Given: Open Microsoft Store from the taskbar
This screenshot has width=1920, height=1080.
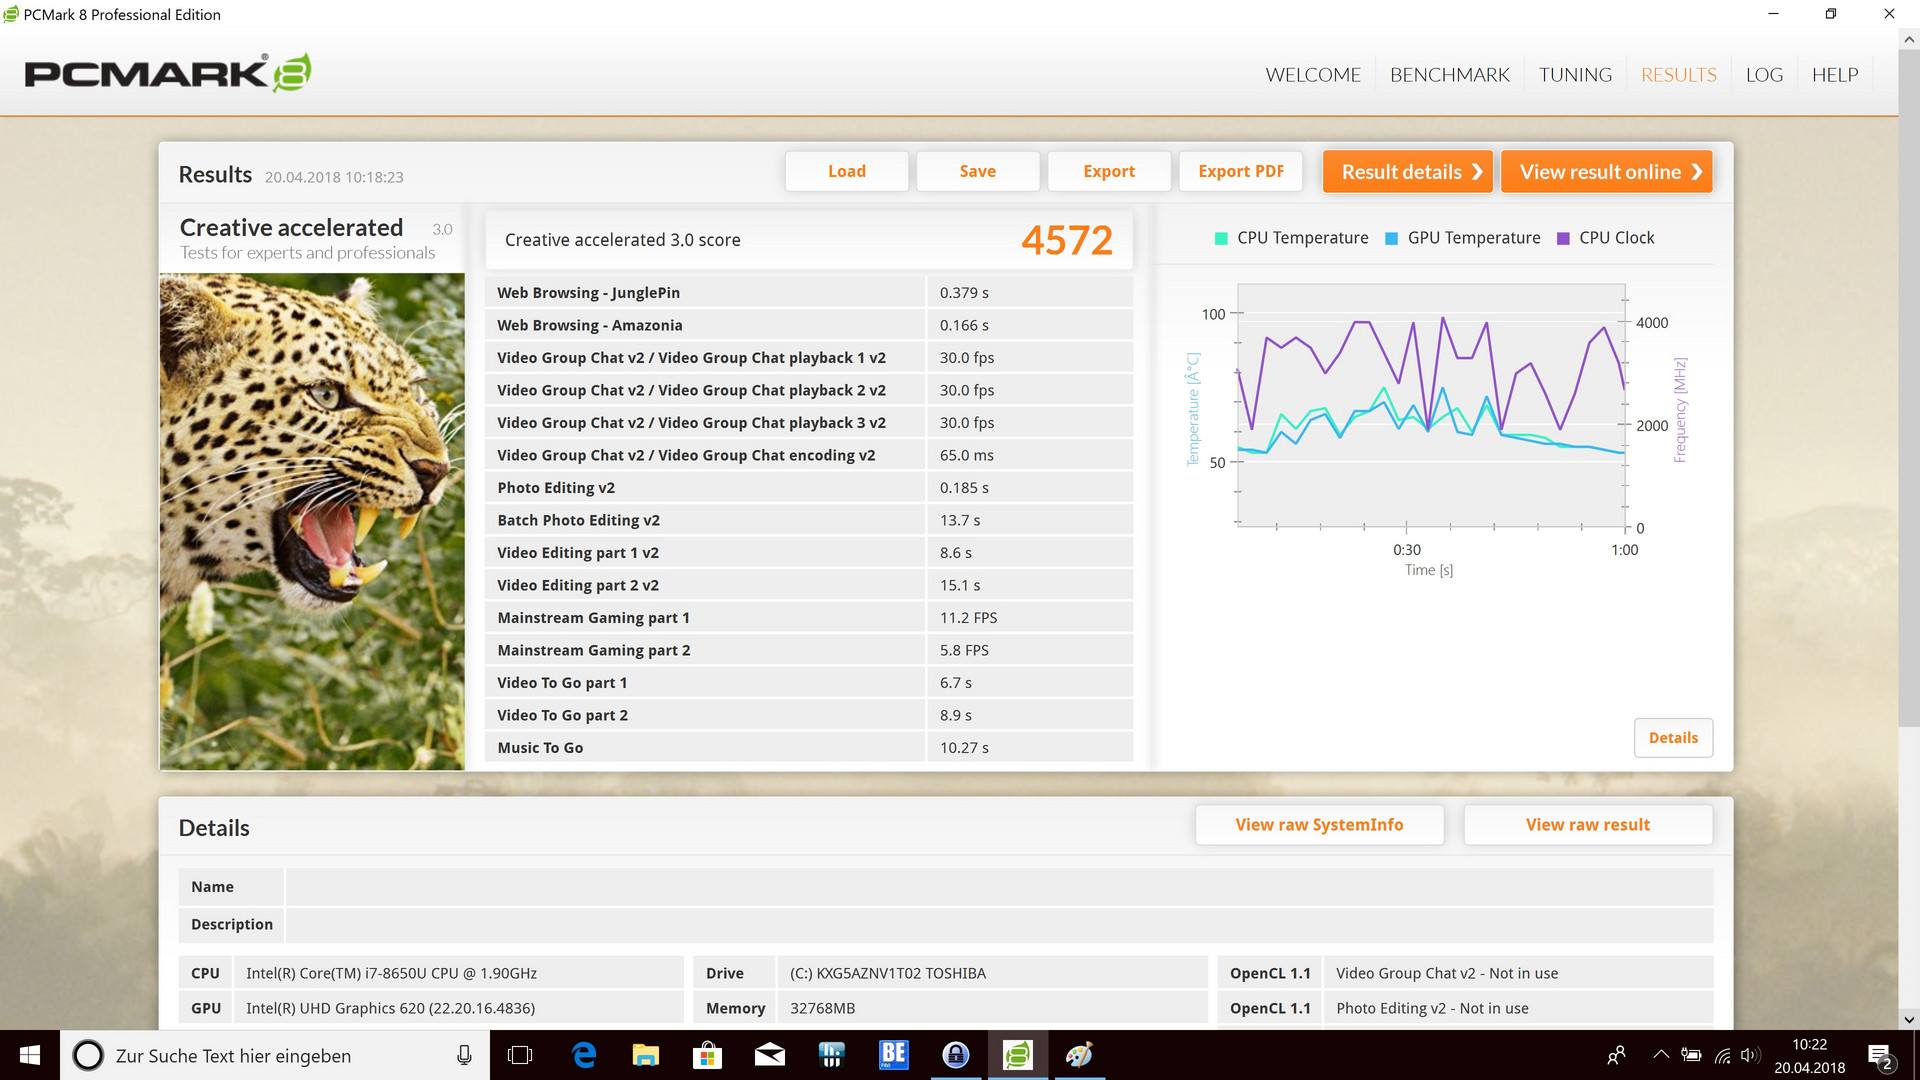Looking at the screenshot, I should 708,1055.
